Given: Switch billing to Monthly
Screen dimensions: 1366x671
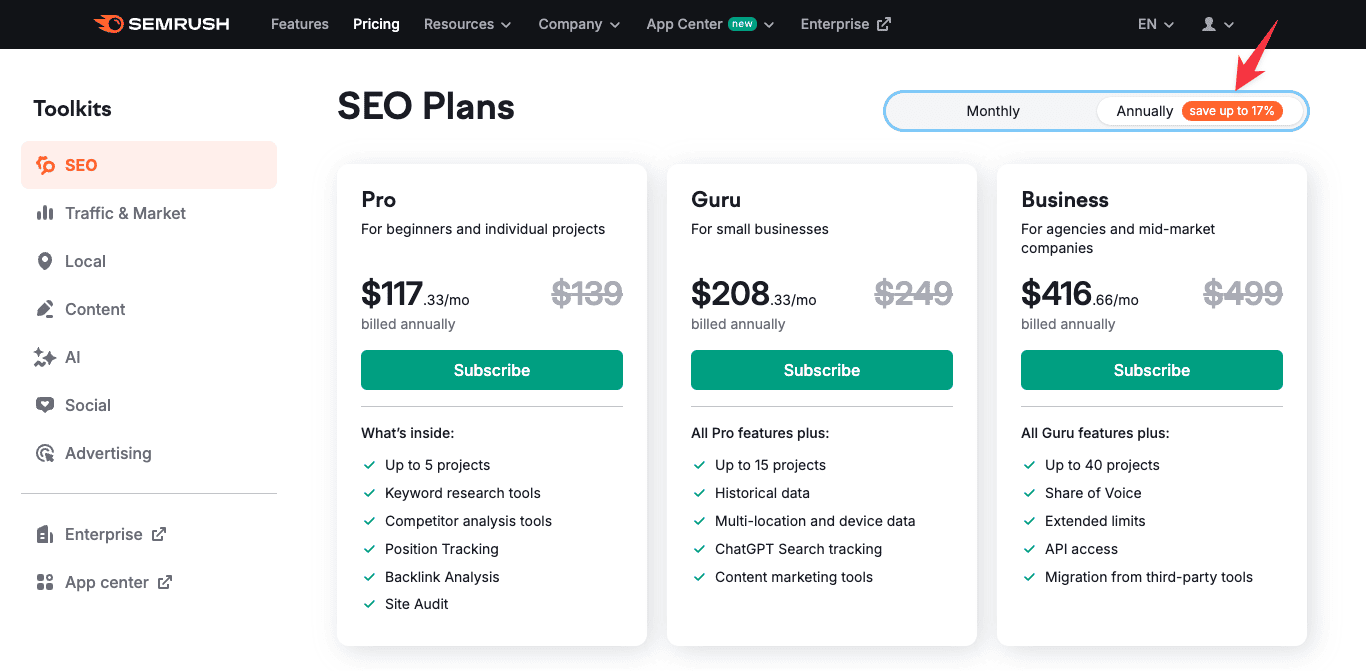Looking at the screenshot, I should pyautogui.click(x=993, y=111).
